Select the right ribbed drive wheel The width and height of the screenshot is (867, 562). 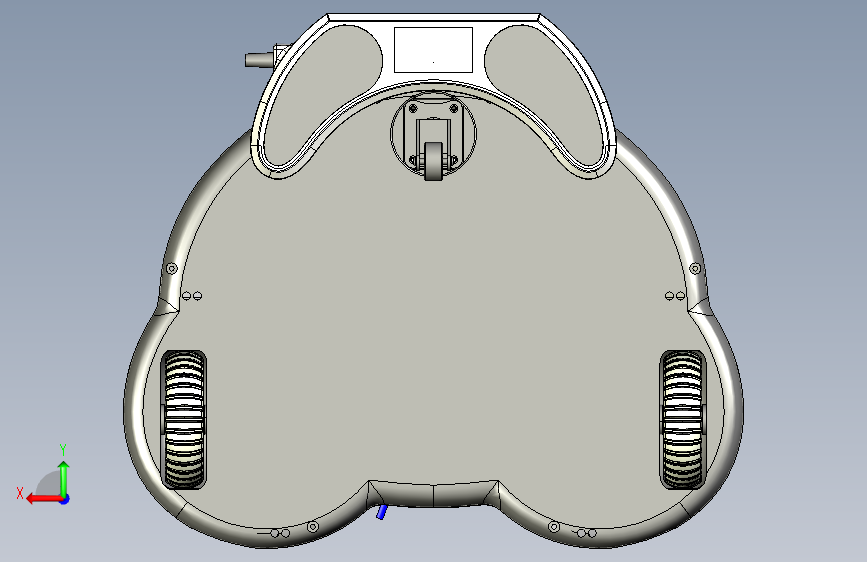point(683,420)
